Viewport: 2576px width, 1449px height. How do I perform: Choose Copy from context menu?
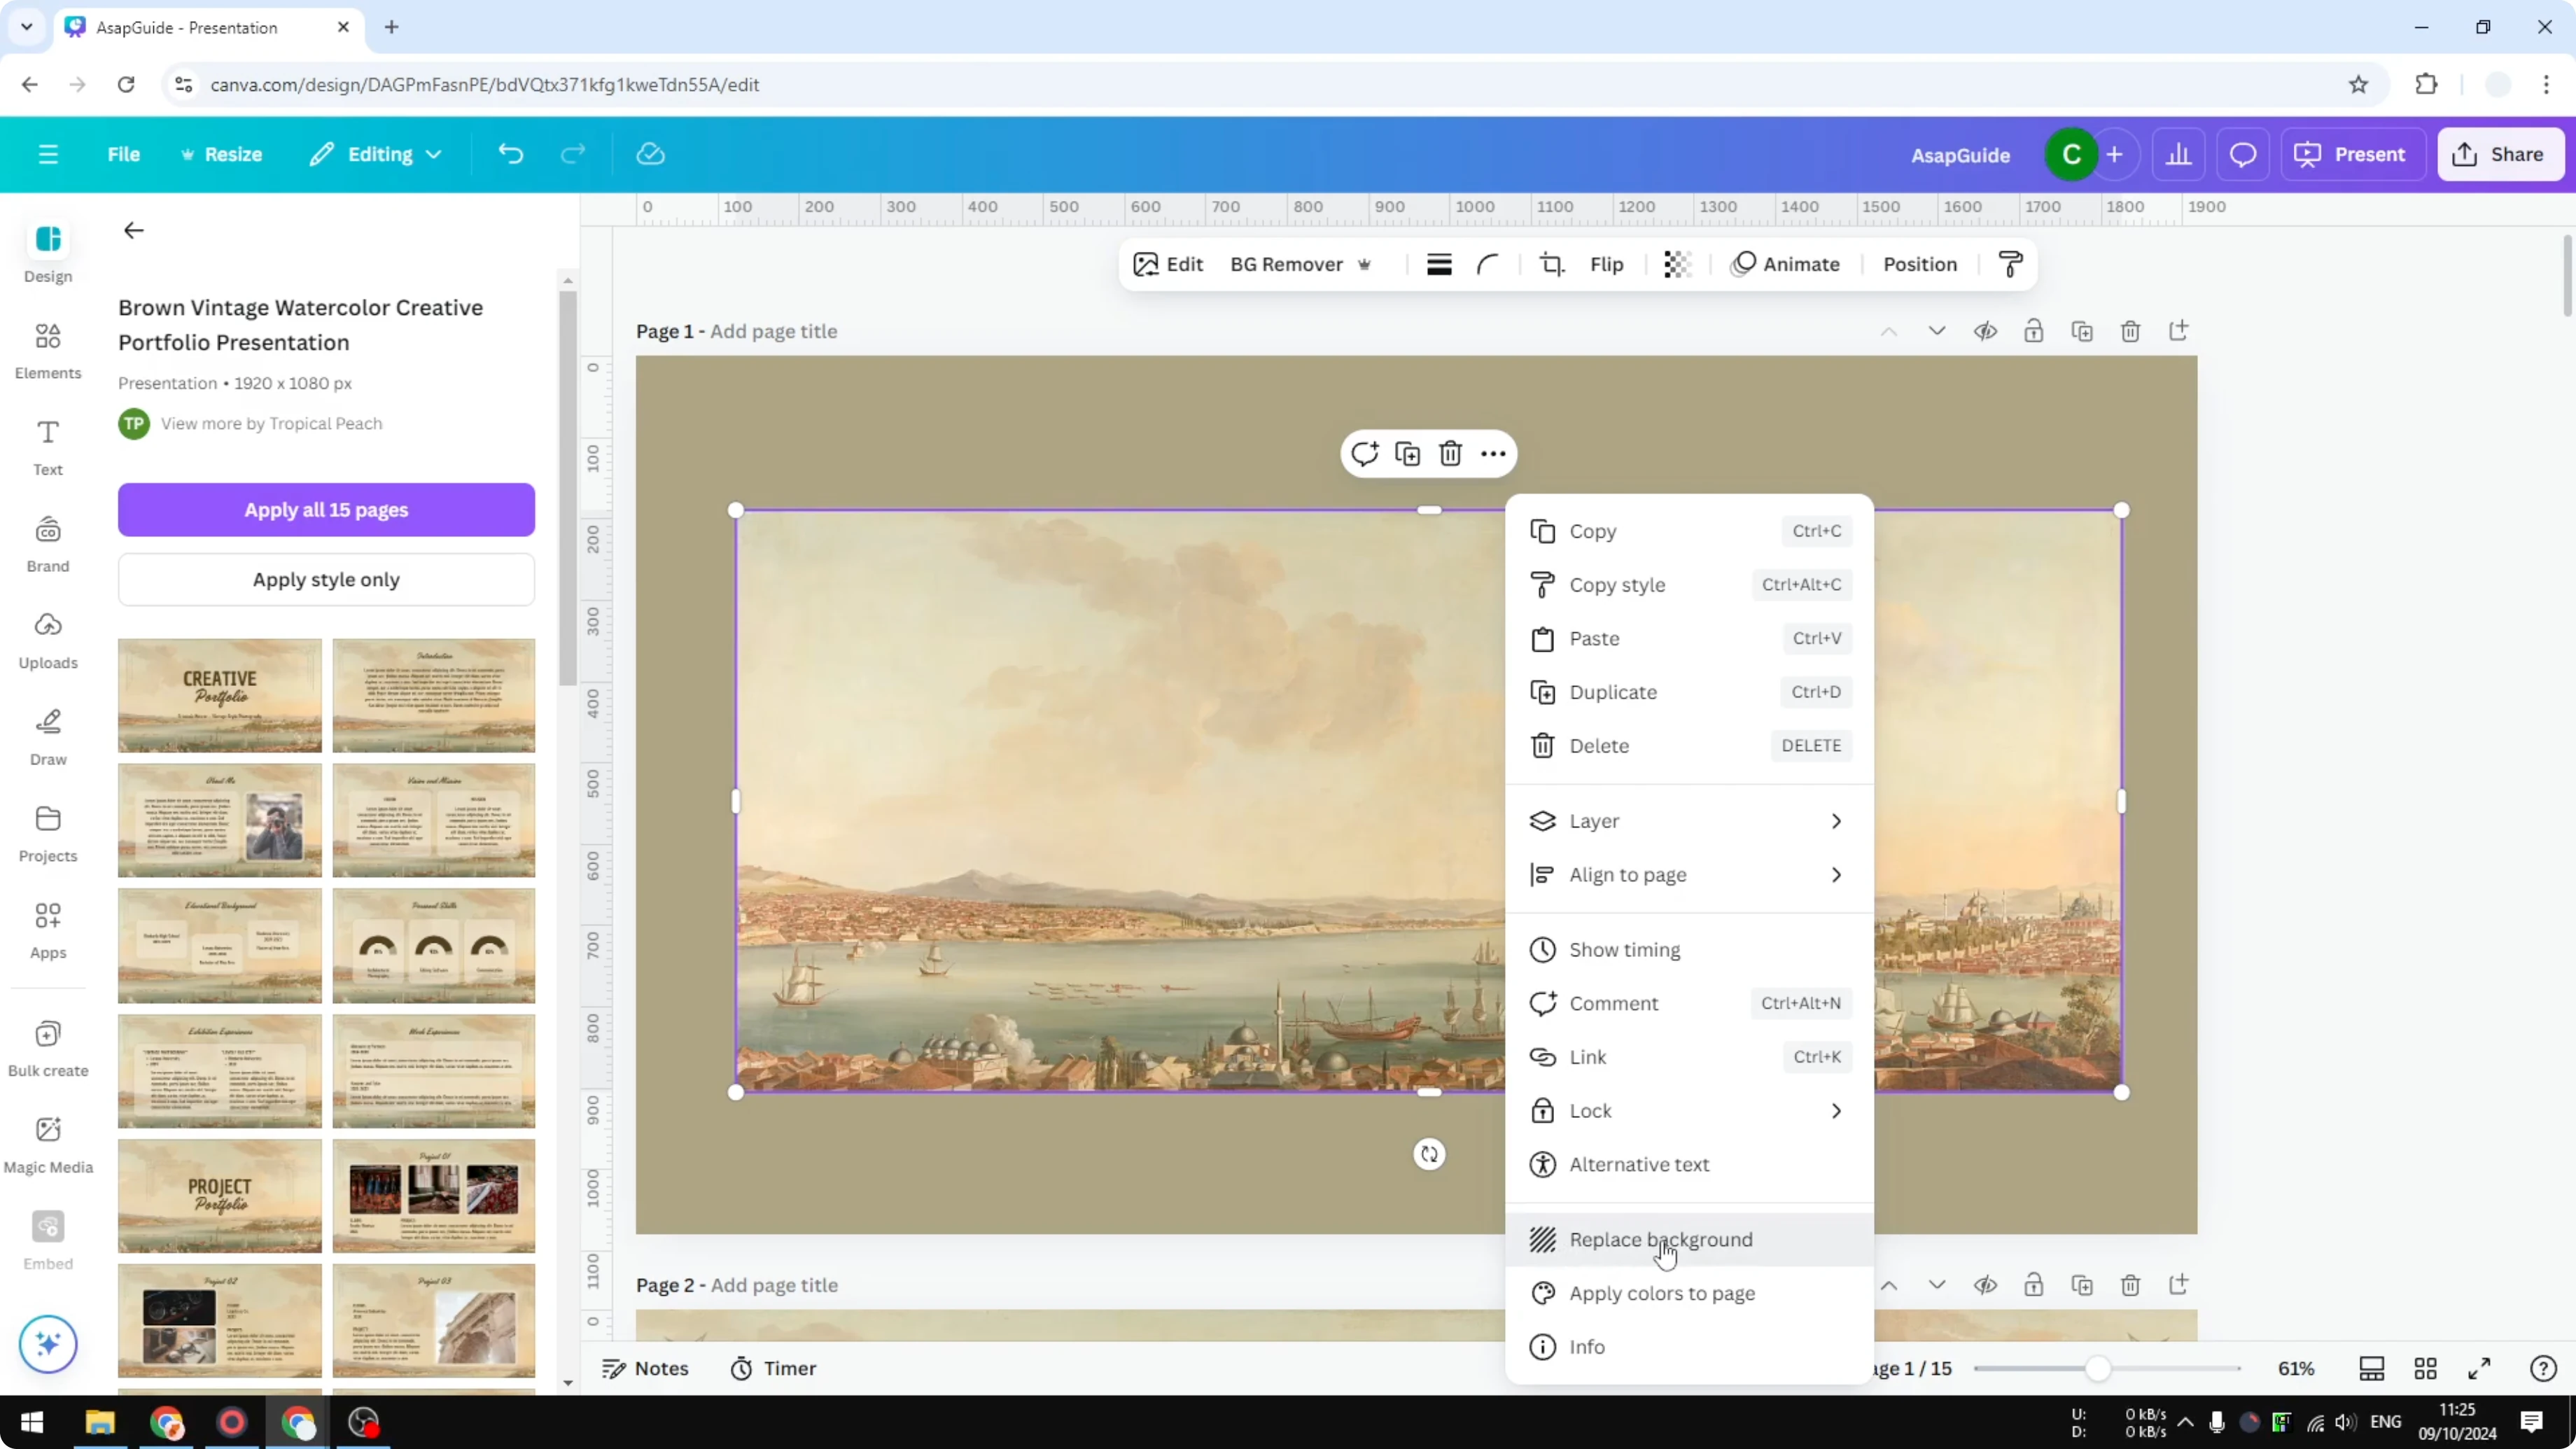[1689, 531]
